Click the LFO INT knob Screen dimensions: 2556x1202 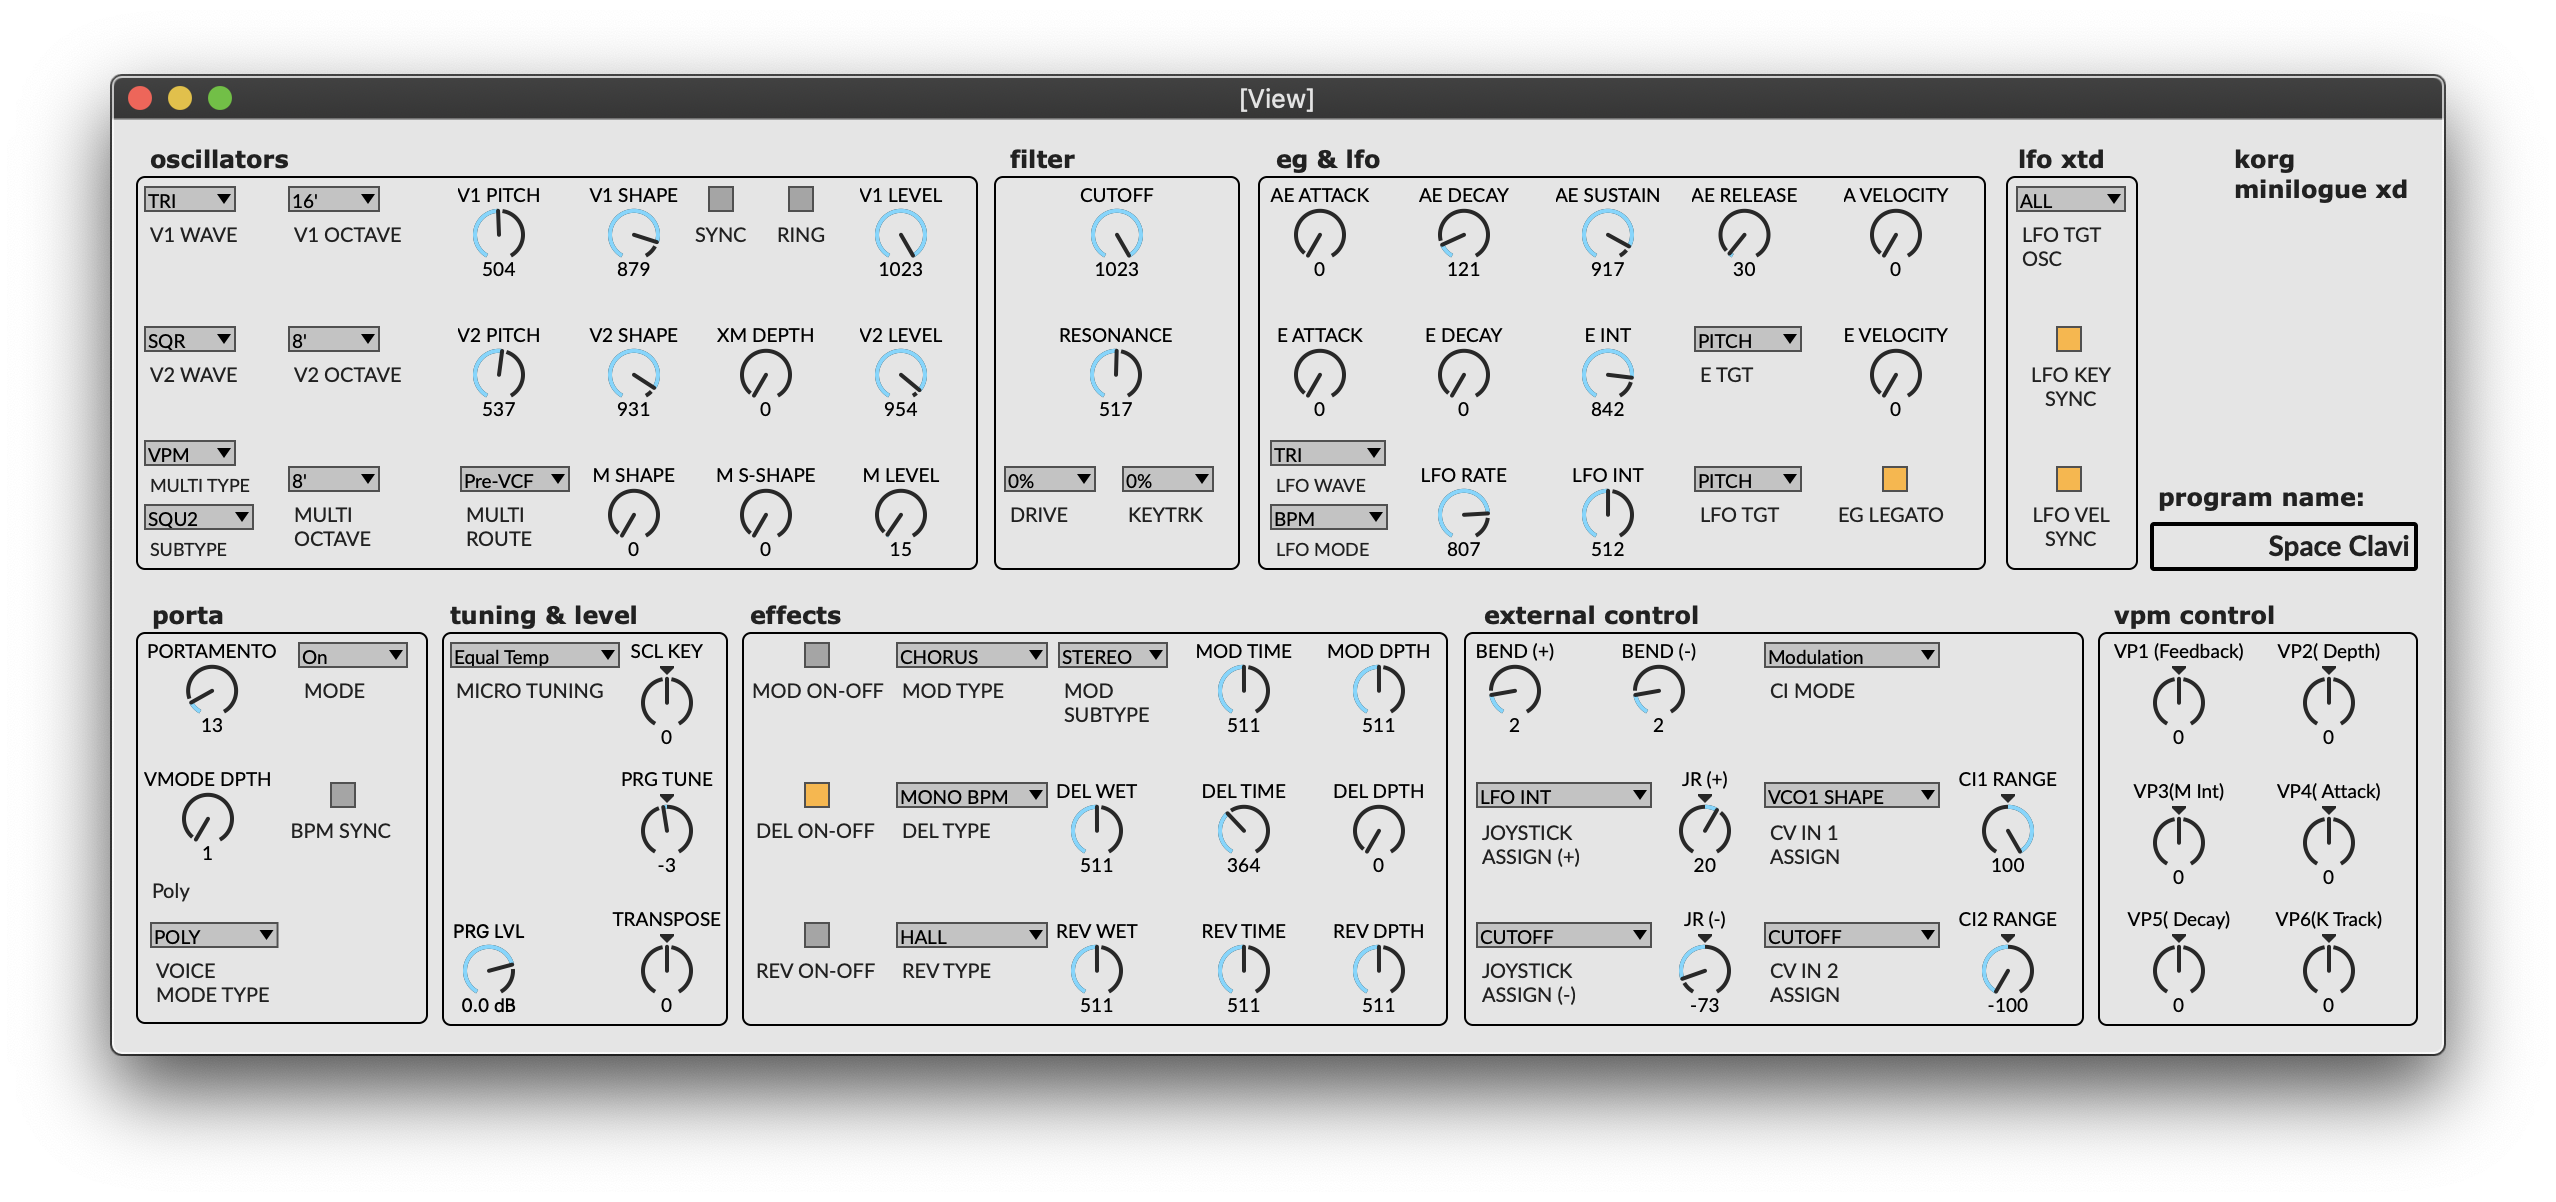click(1607, 515)
